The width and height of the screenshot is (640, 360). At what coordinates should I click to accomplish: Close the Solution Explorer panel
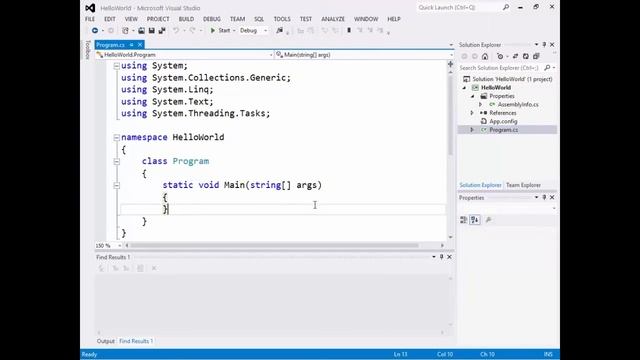point(552,44)
